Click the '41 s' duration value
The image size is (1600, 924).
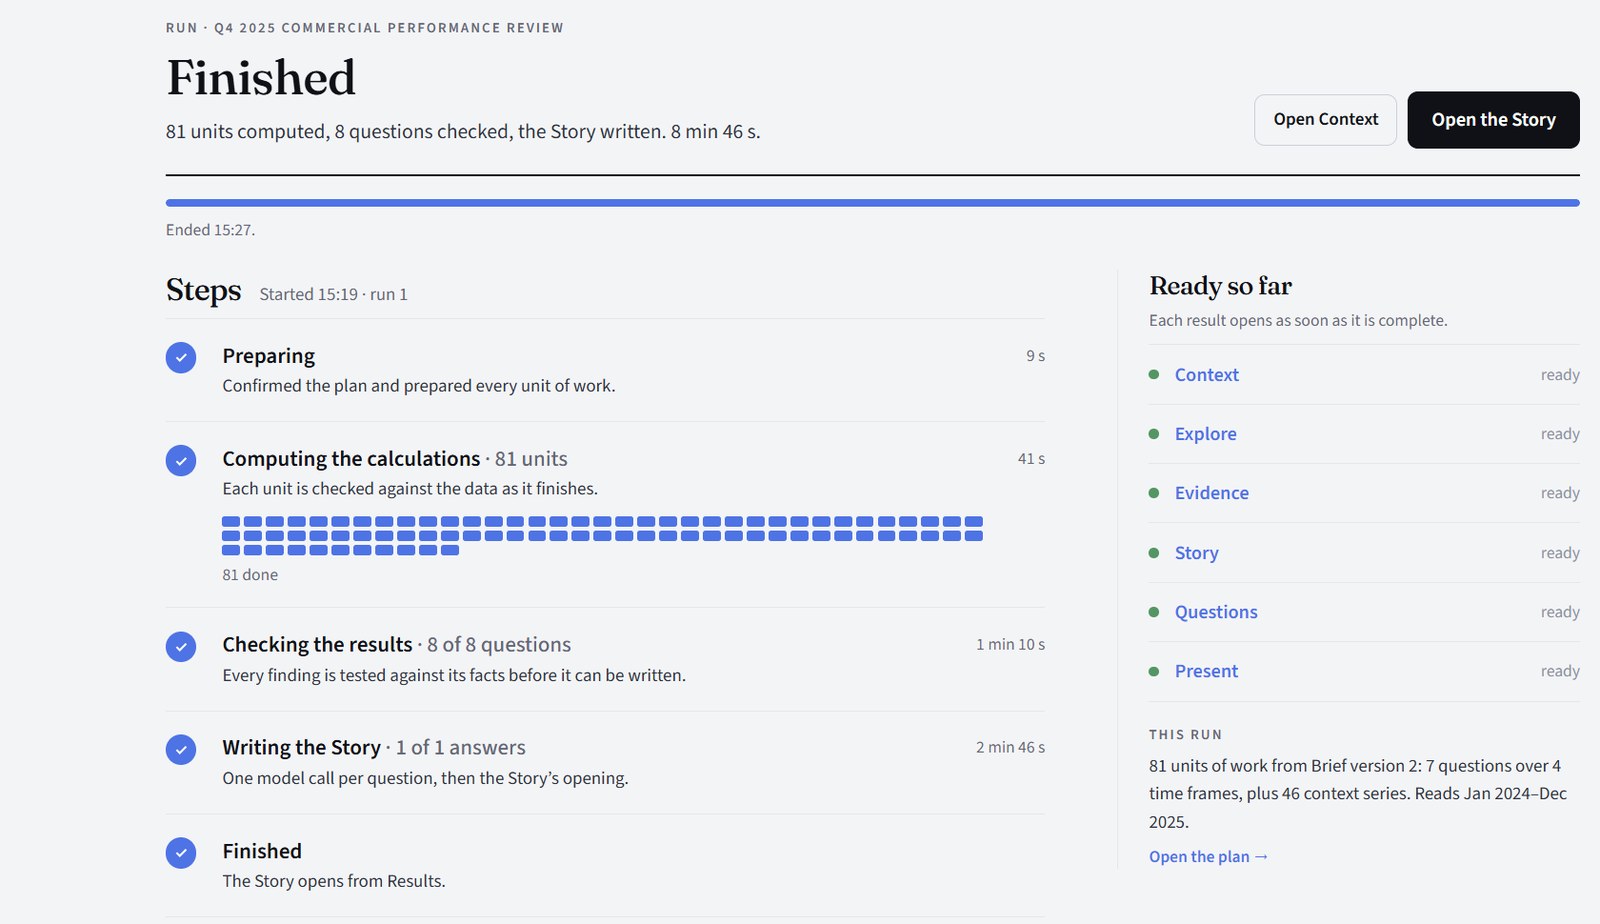point(1031,459)
